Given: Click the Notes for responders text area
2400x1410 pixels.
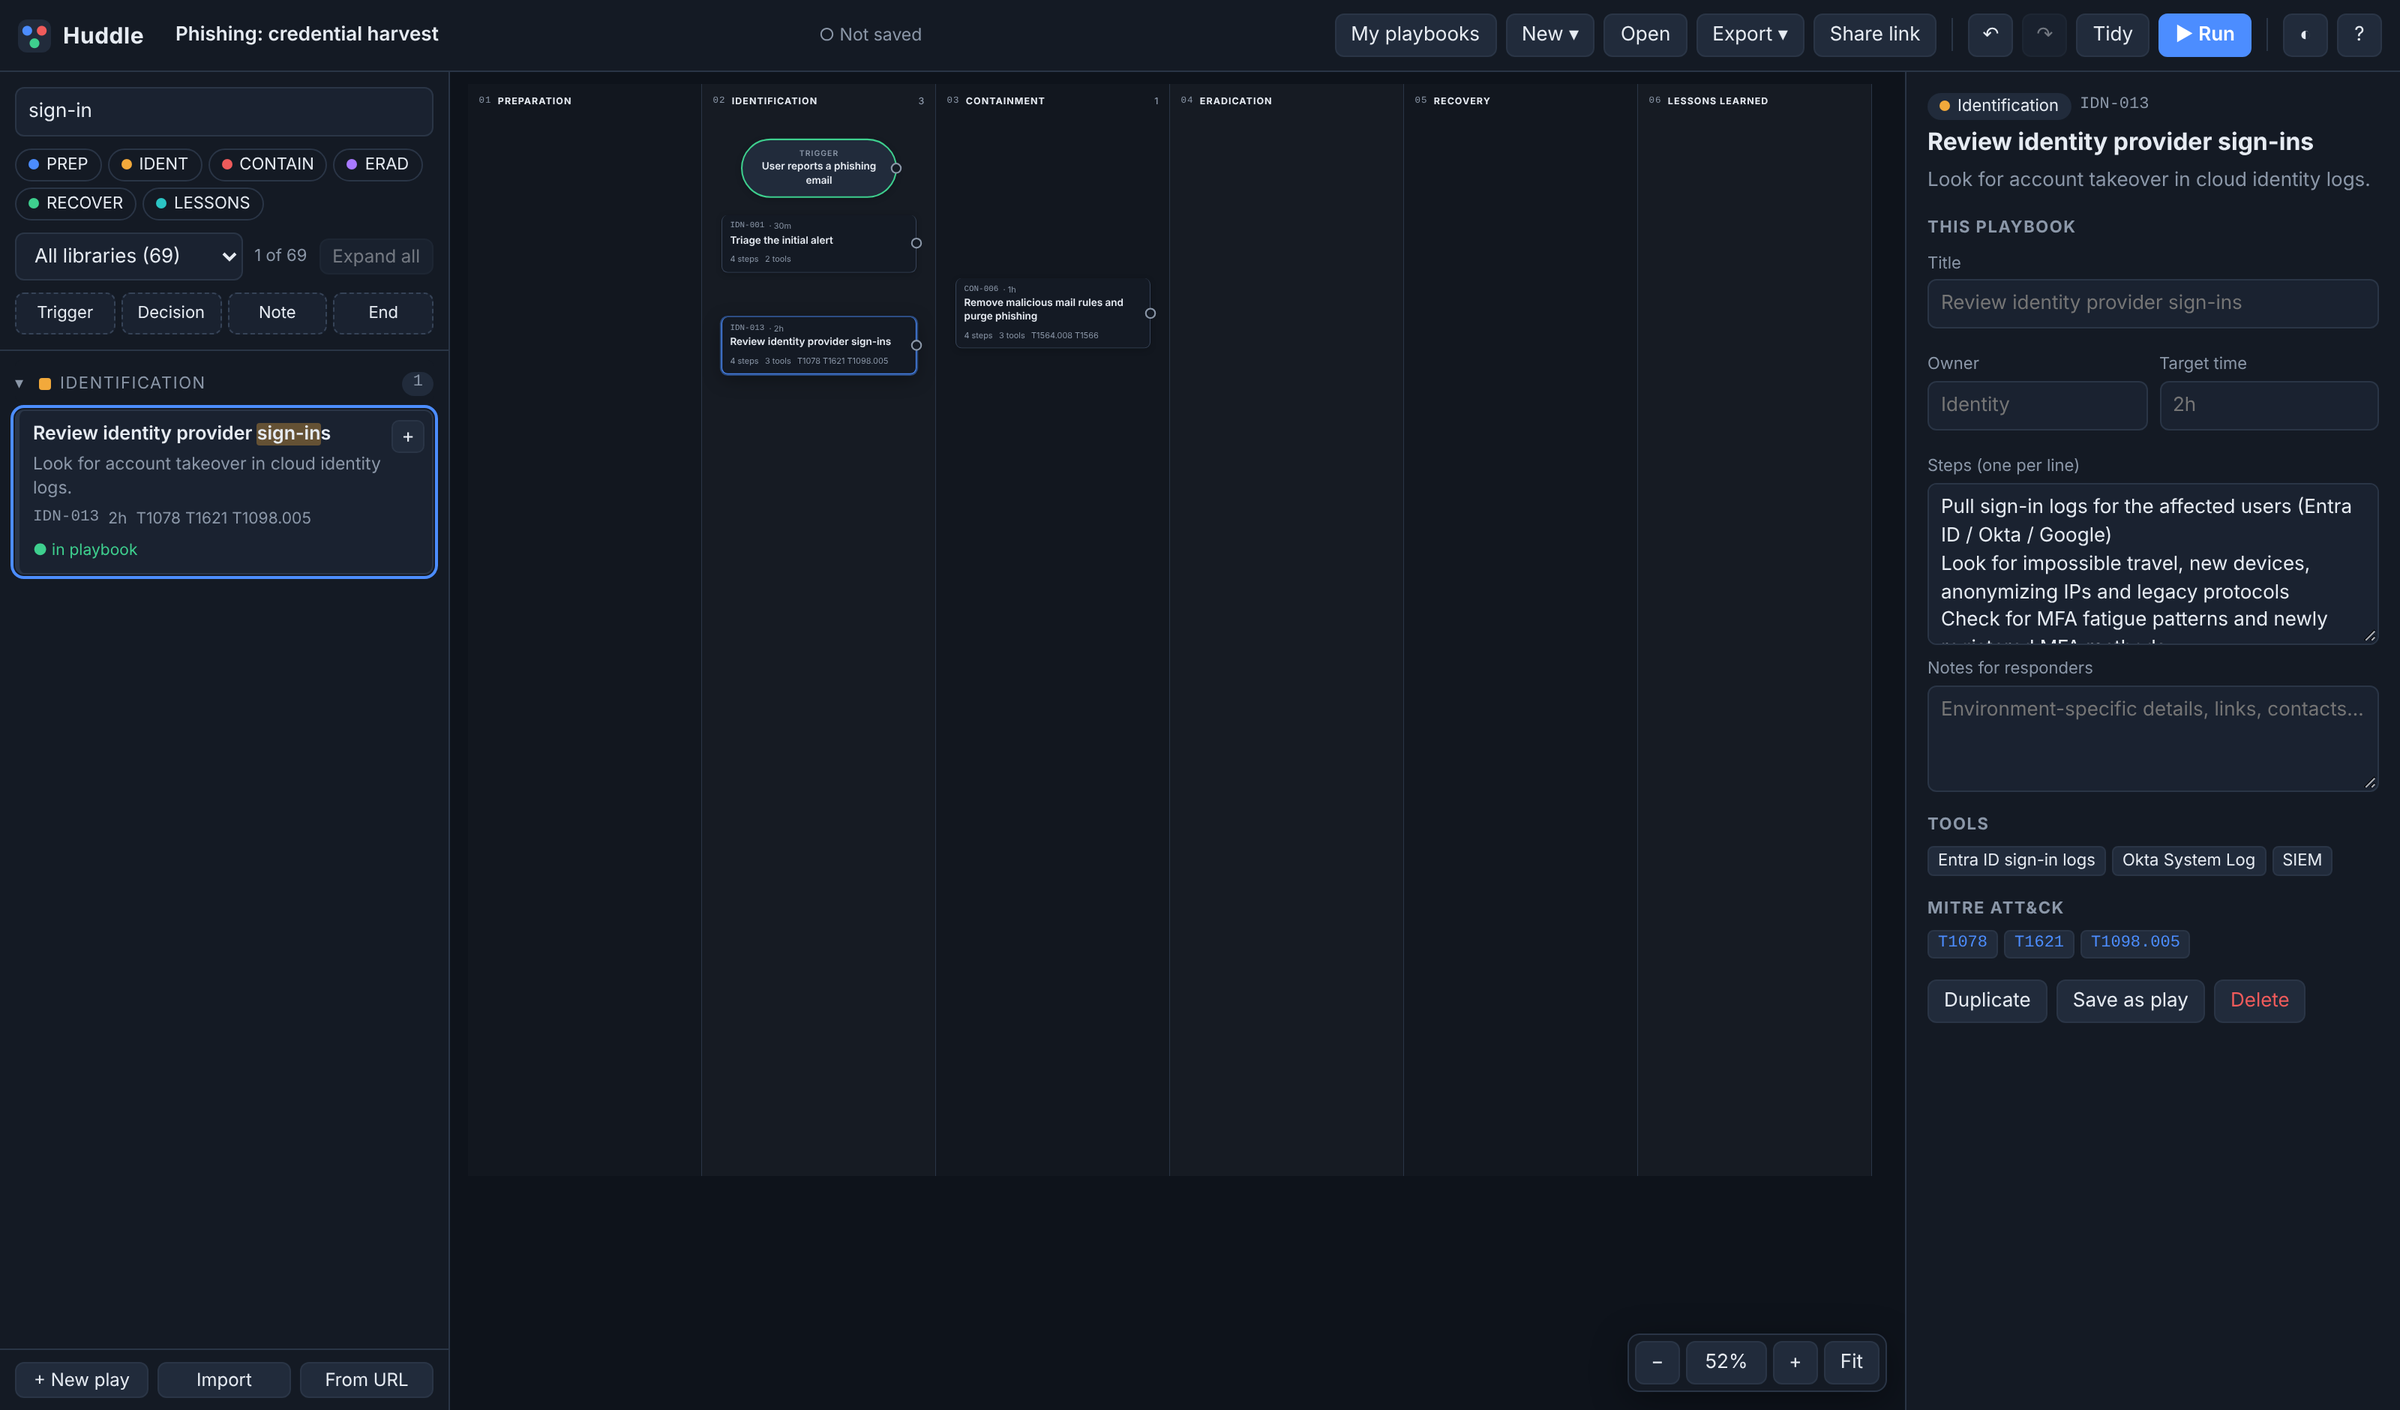Looking at the screenshot, I should click(2152, 739).
